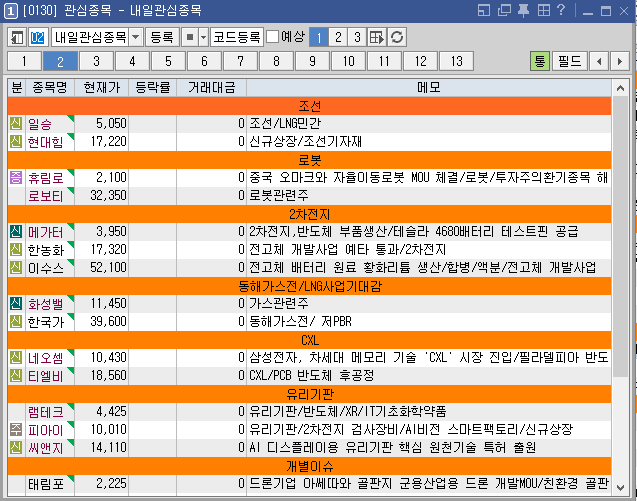Click the 신 badge beside 한국가

coord(16,321)
